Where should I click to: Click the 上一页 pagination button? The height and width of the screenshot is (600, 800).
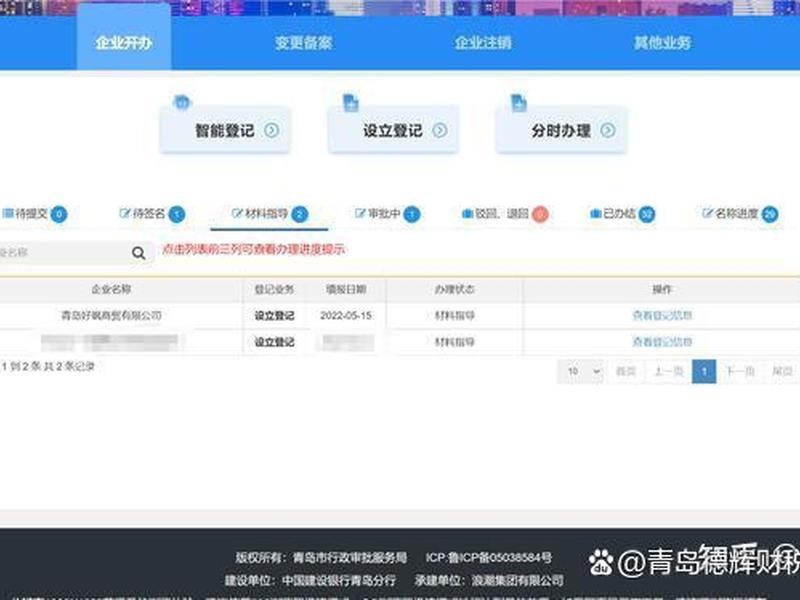pos(668,371)
